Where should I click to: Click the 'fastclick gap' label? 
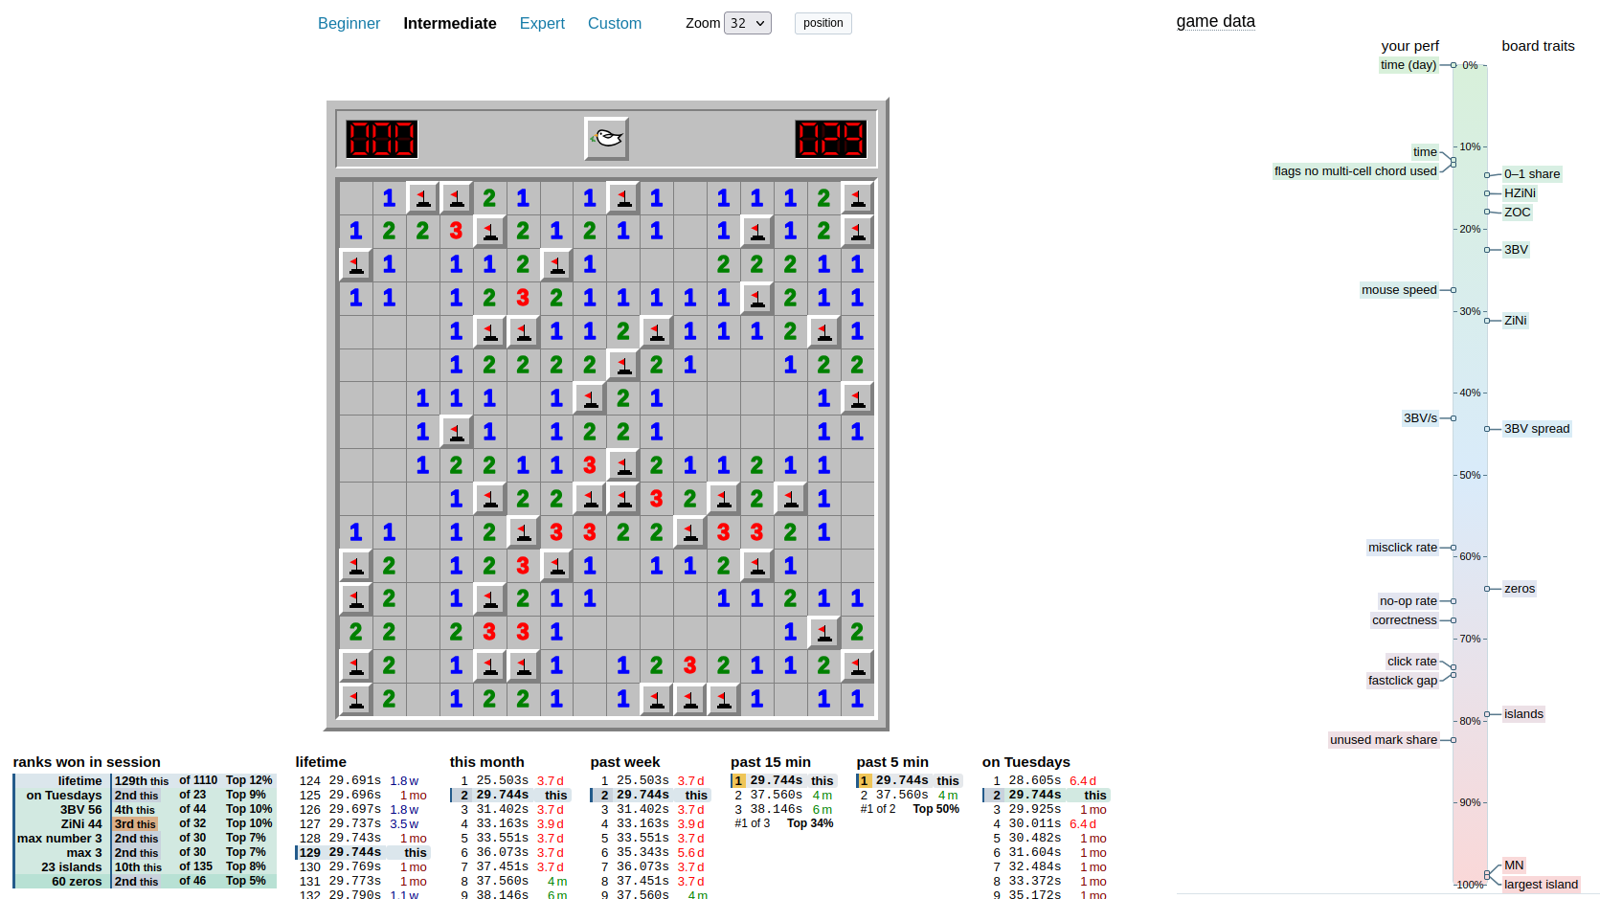[1402, 680]
